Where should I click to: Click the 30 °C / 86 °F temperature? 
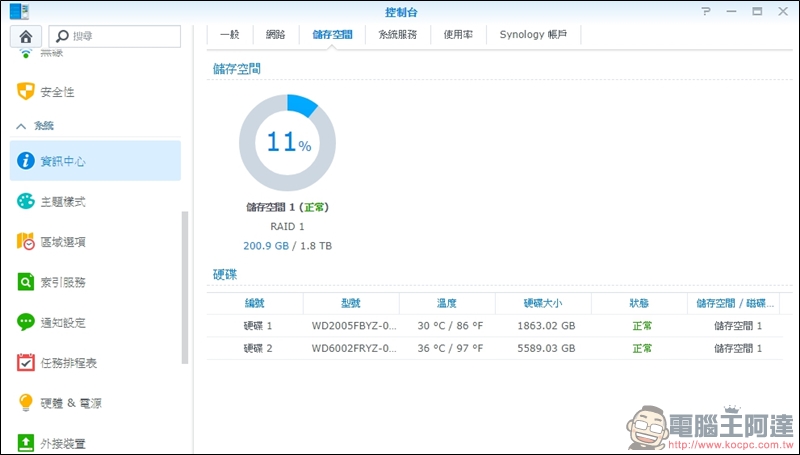coord(450,326)
